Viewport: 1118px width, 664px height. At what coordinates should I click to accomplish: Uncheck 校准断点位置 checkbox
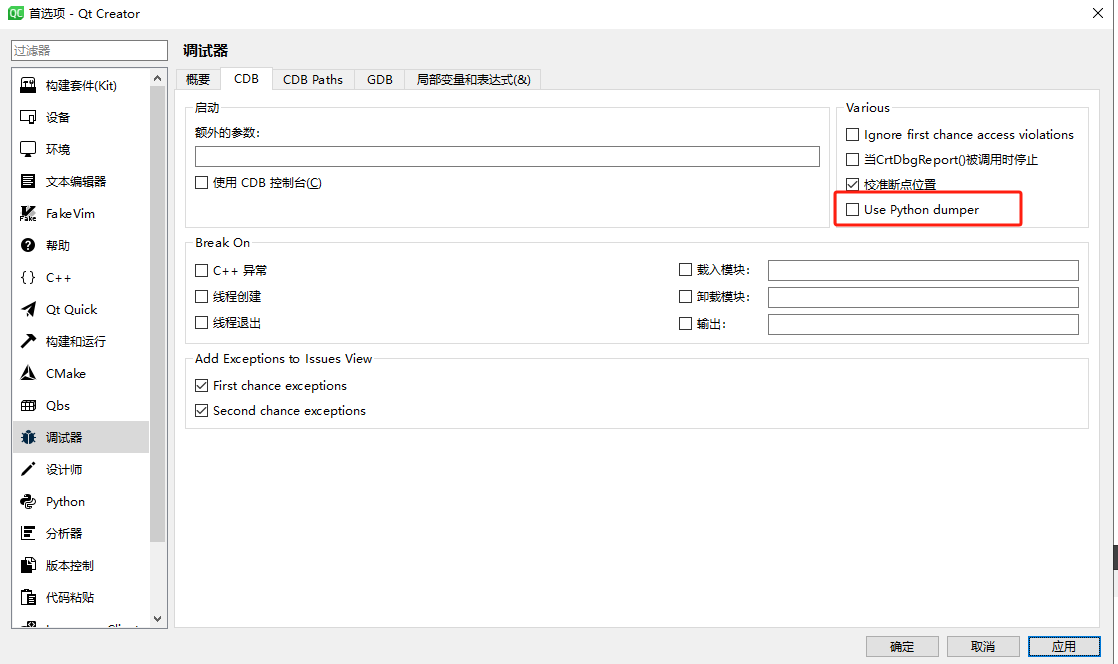click(852, 184)
